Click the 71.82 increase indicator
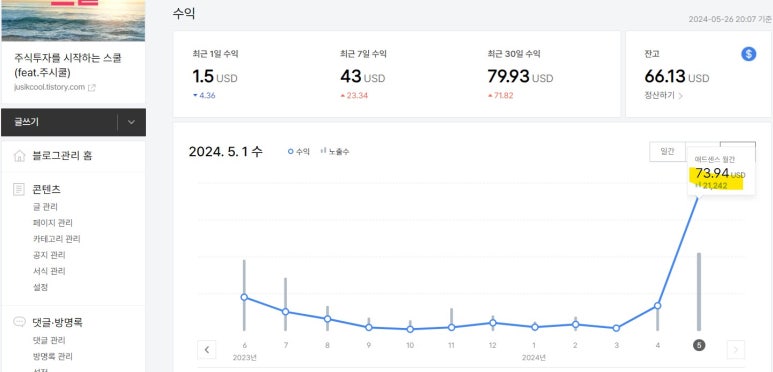The width and height of the screenshot is (773, 372). coord(500,96)
